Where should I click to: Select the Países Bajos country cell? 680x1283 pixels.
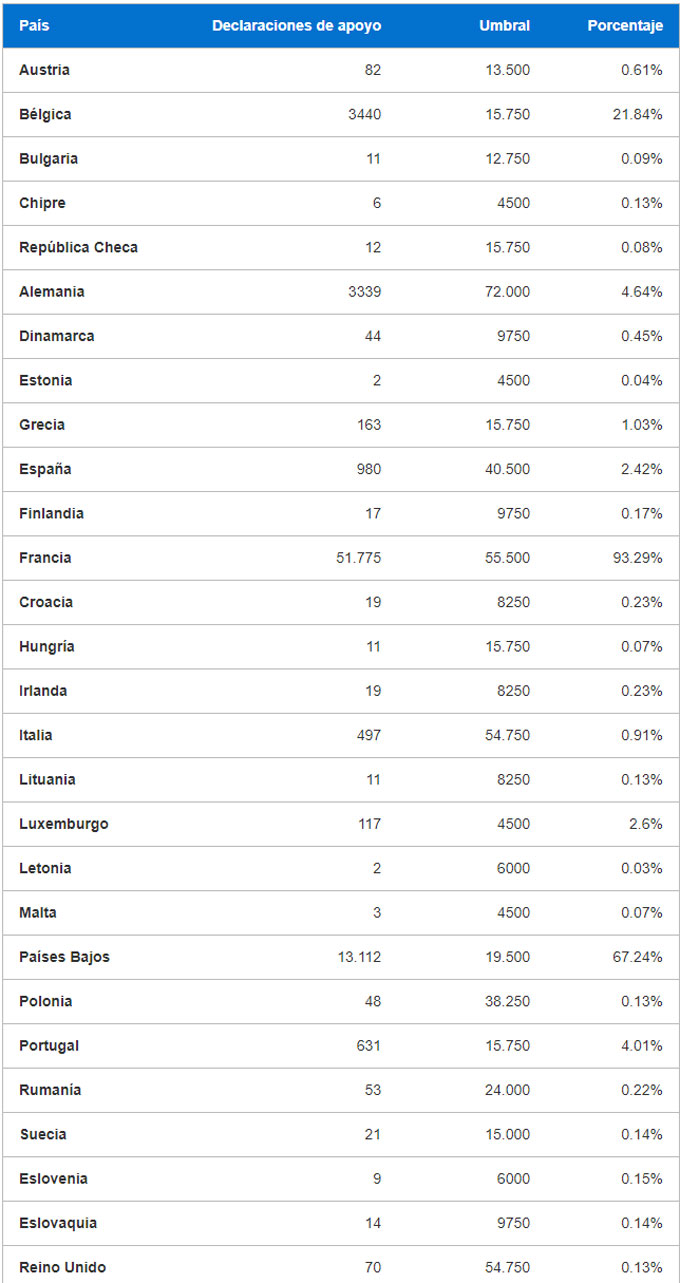64,957
